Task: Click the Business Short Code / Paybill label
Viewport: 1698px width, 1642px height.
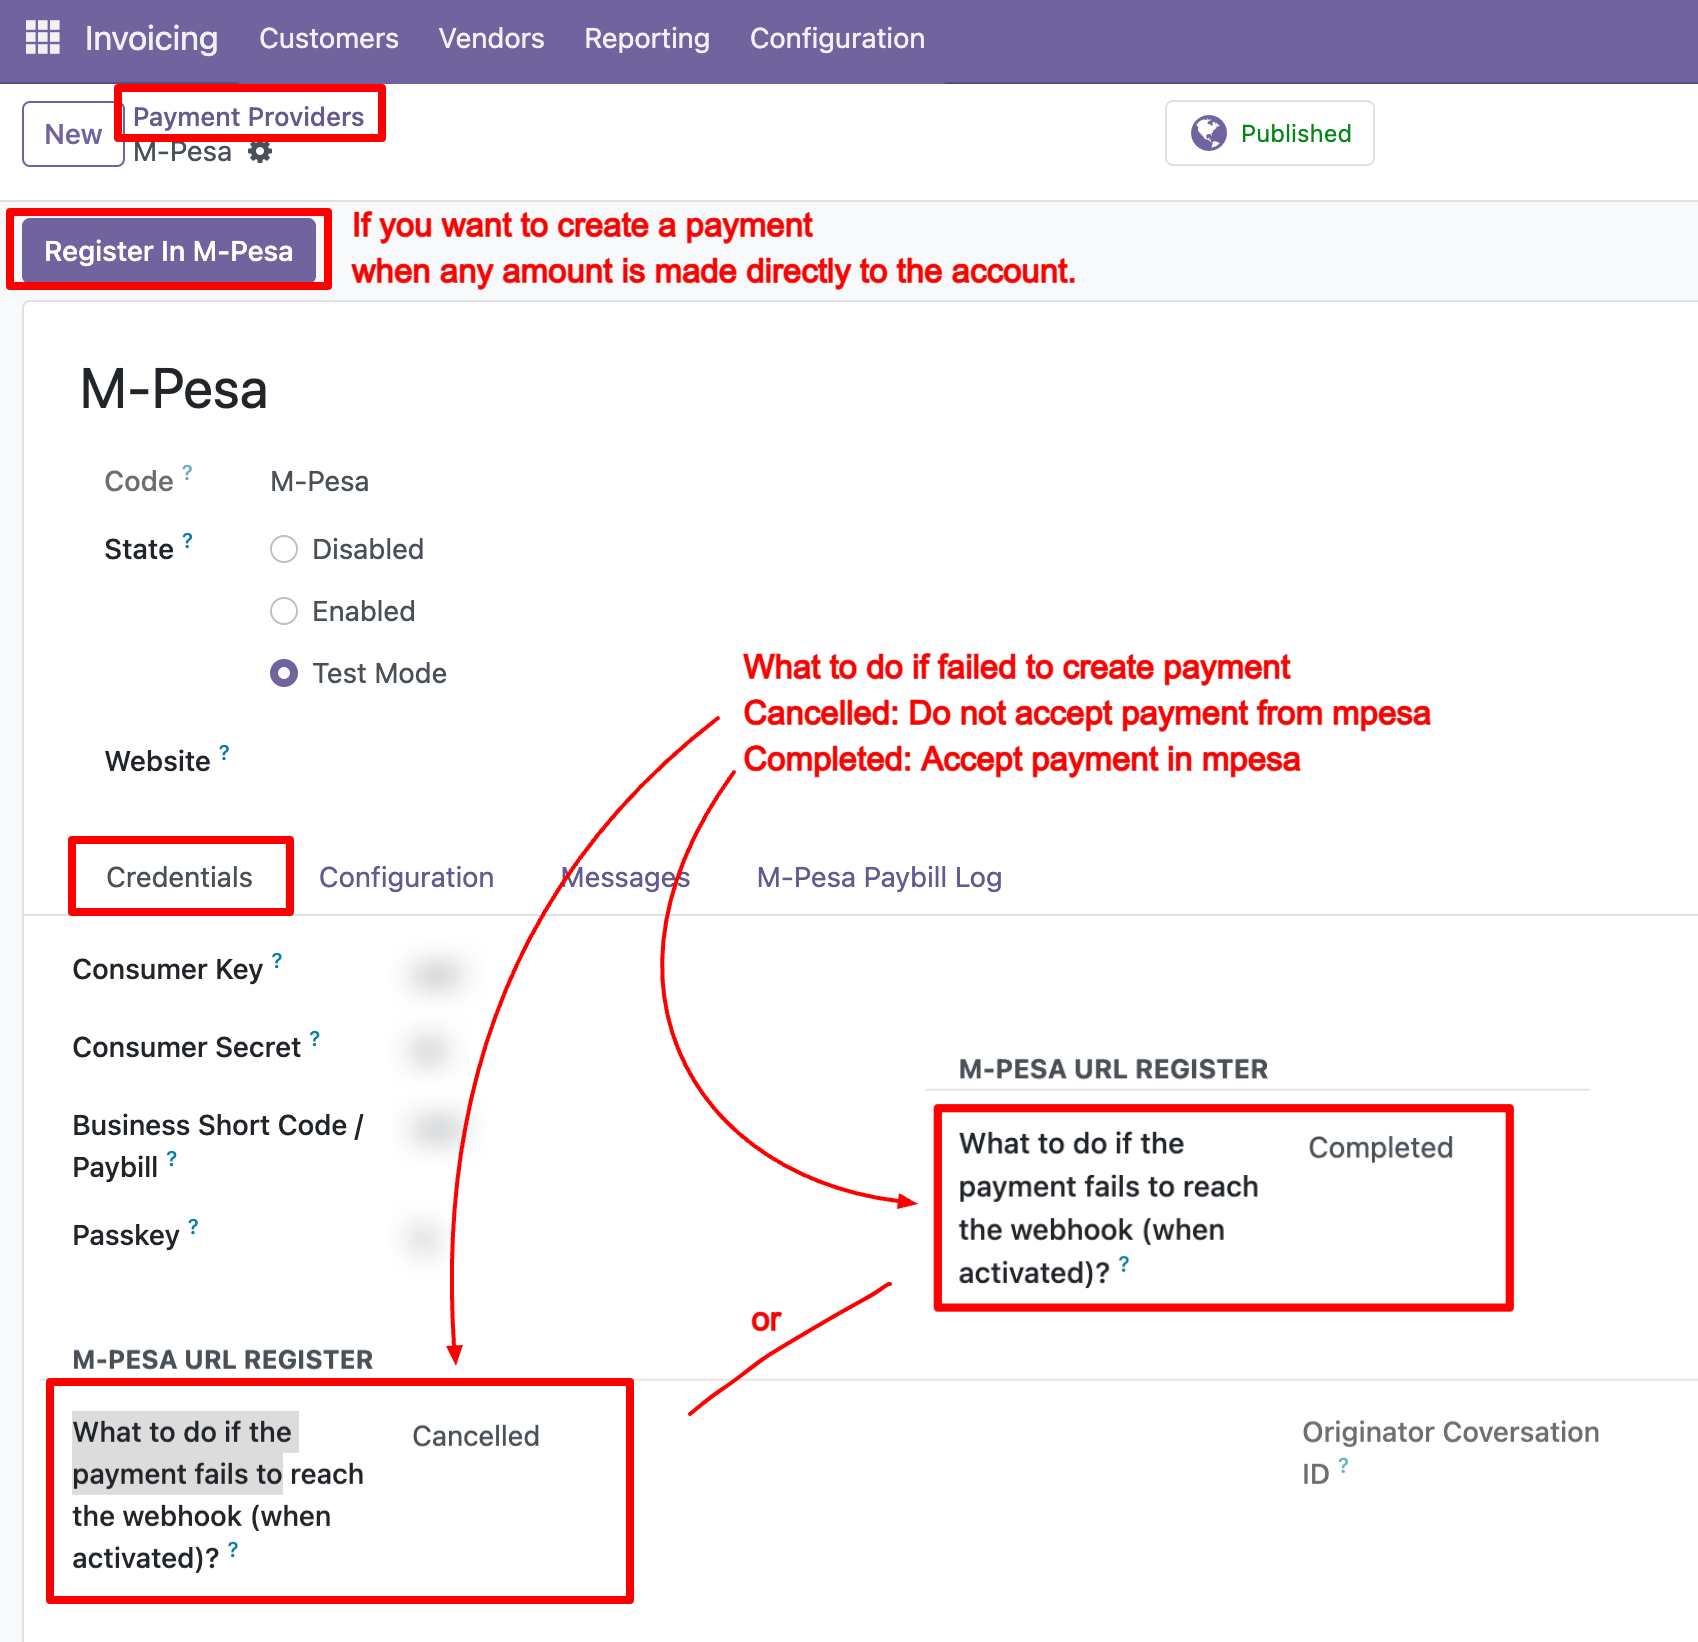Action: (x=218, y=1146)
